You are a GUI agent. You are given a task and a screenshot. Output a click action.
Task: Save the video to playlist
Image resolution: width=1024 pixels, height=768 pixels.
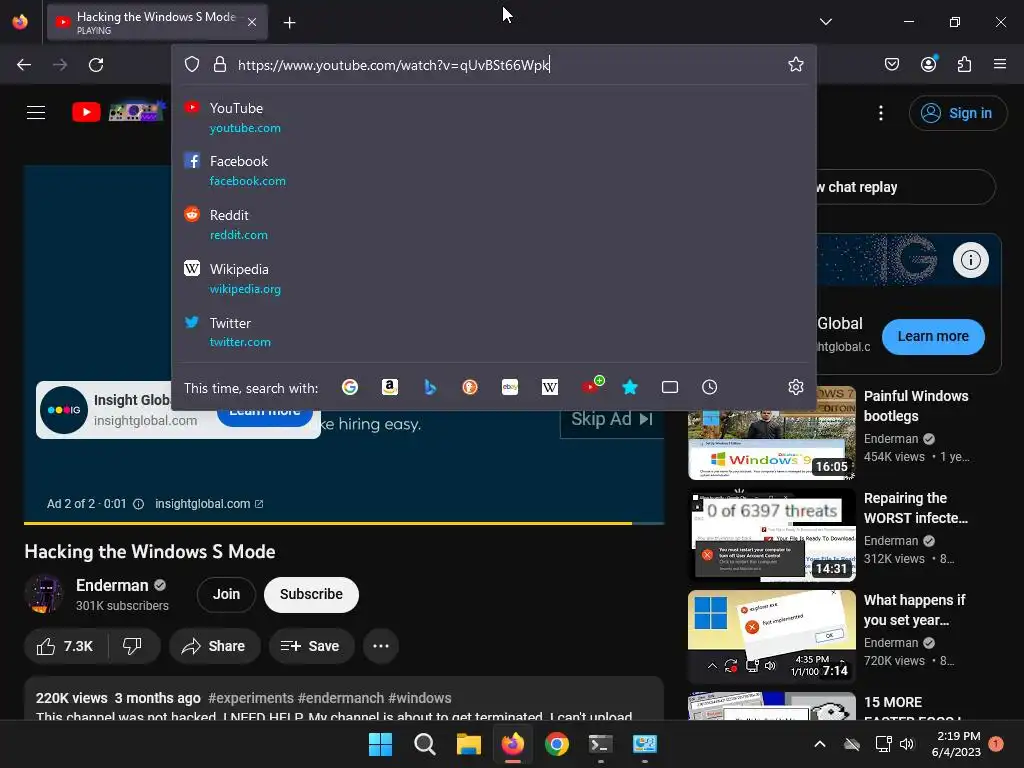pos(311,646)
